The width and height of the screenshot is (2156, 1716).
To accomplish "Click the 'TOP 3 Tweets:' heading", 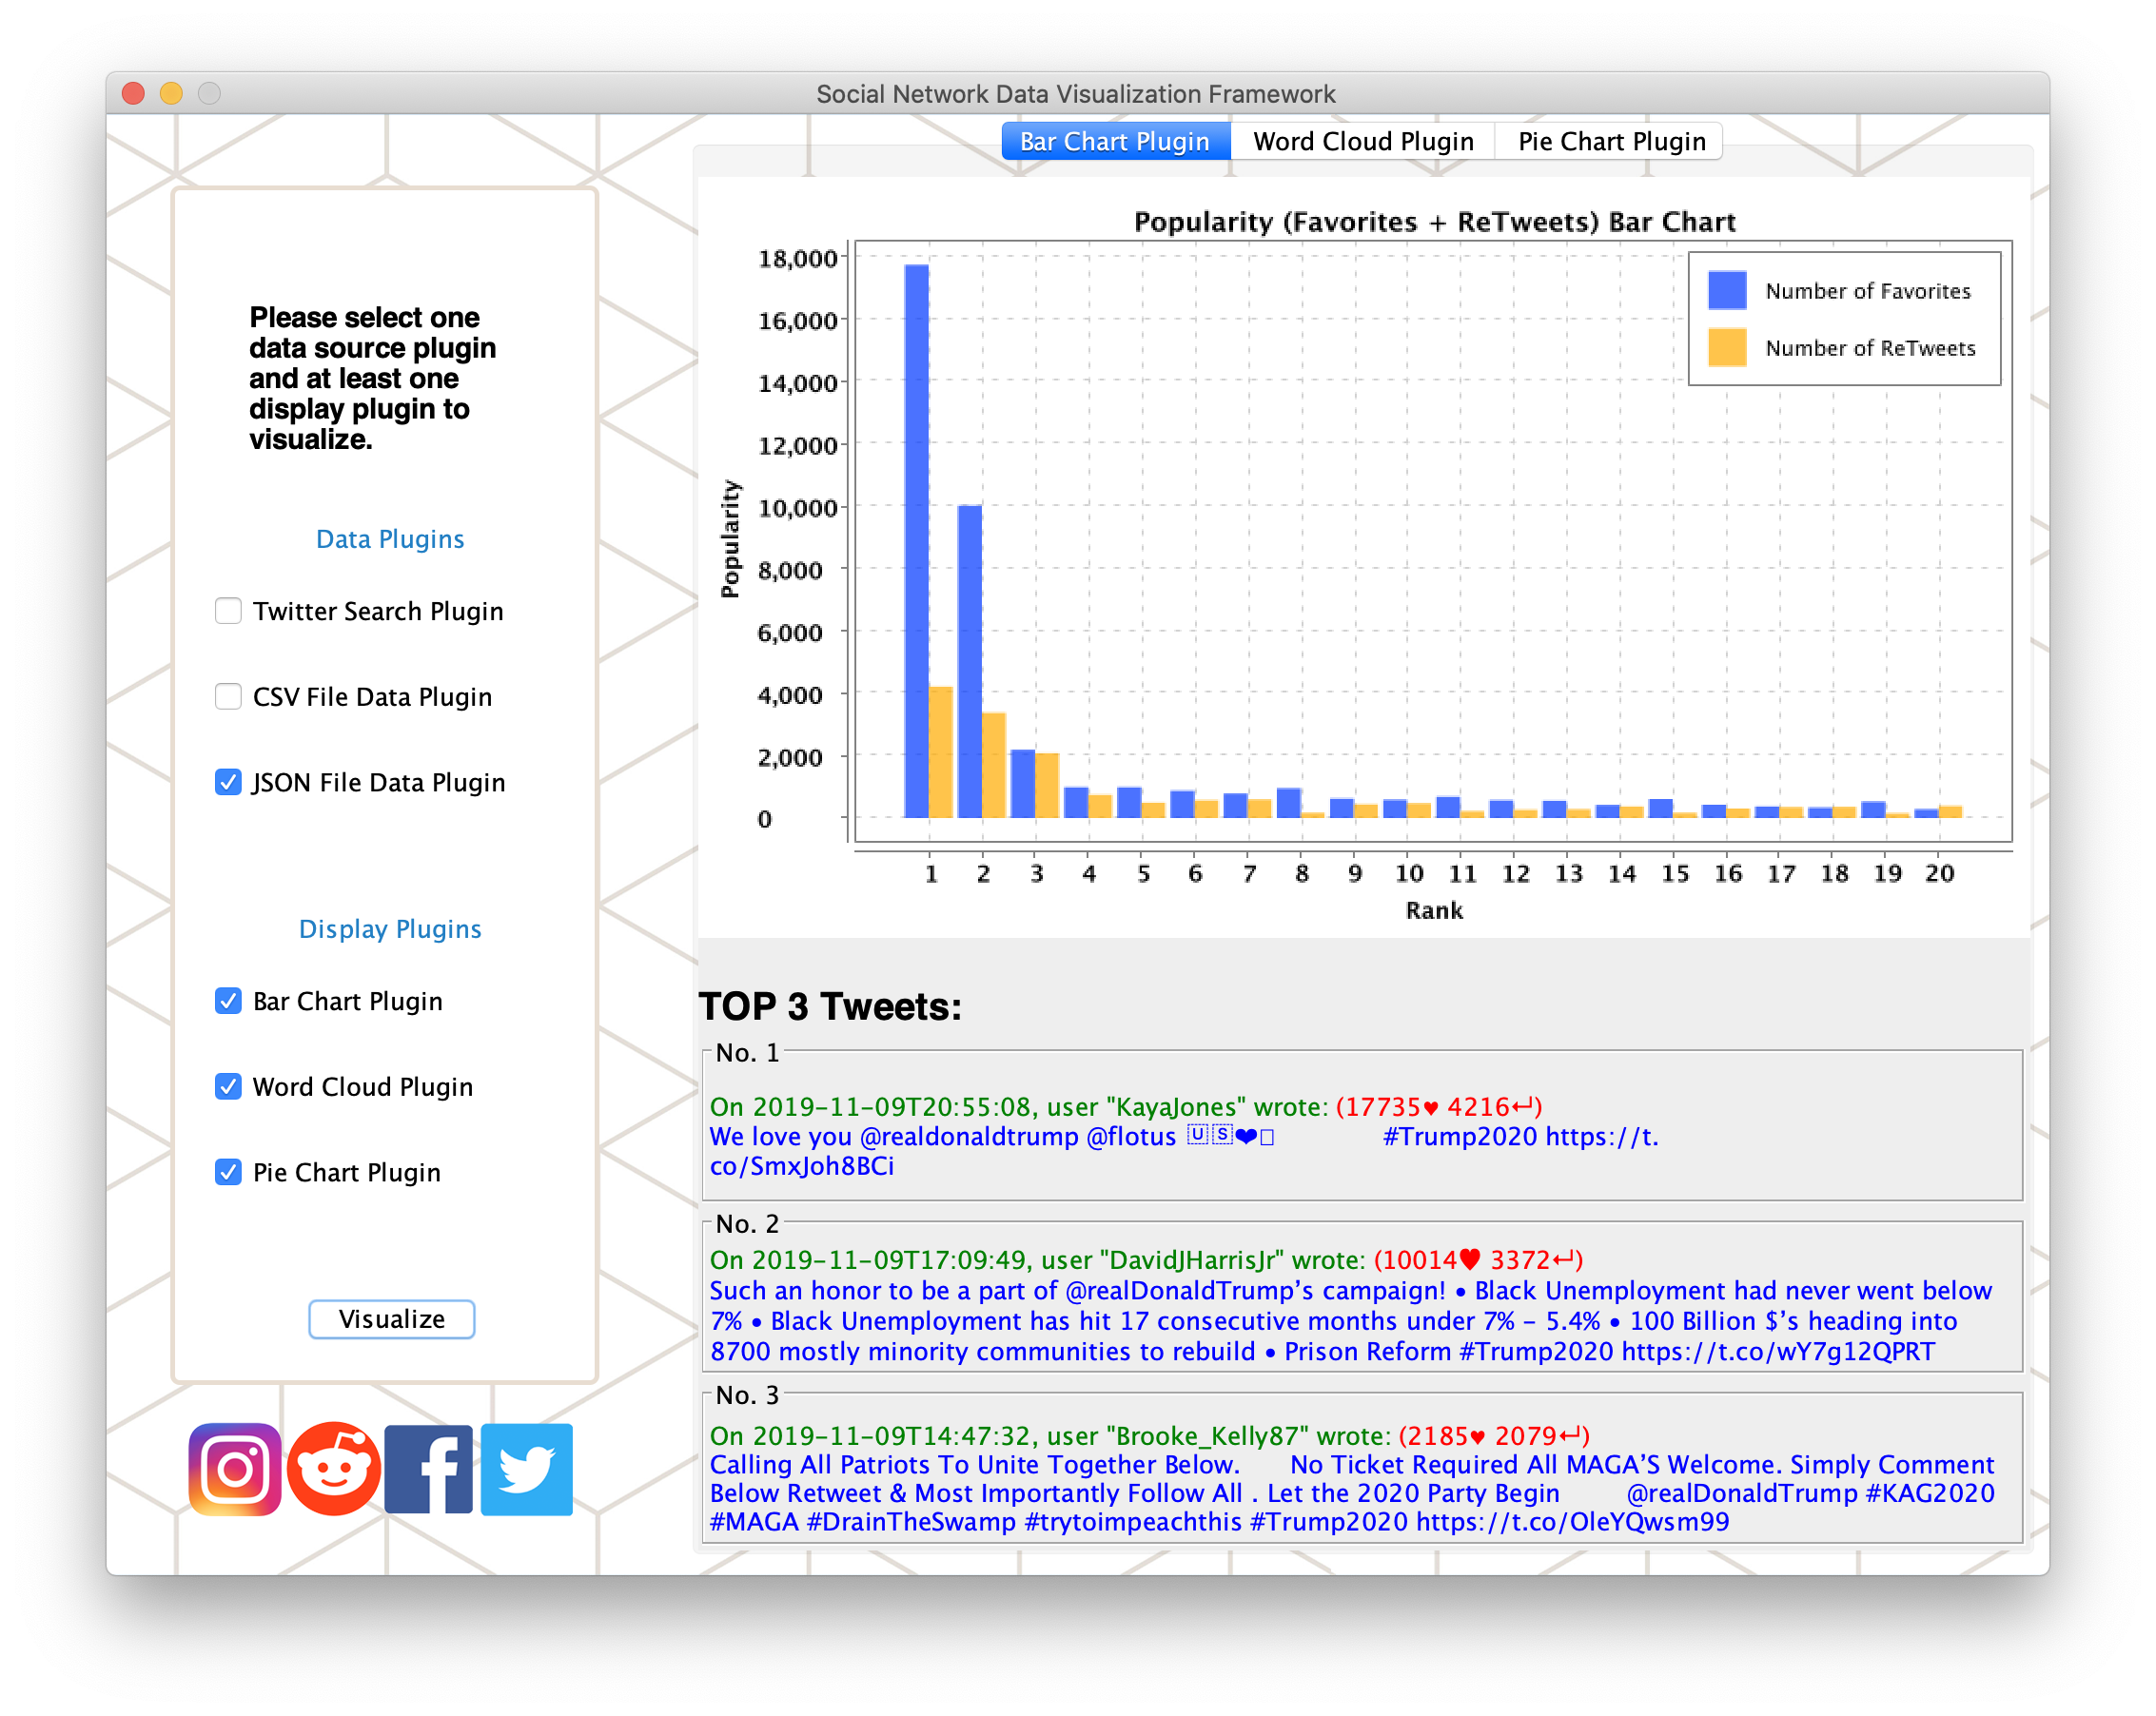I will coord(830,1007).
